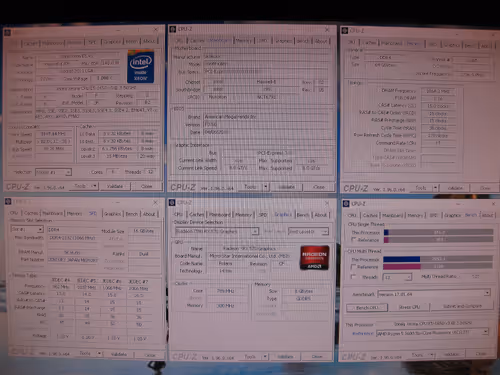Click the Radeon Graphics AMD logo
The height and width of the screenshot is (375, 500).
coord(314,257)
